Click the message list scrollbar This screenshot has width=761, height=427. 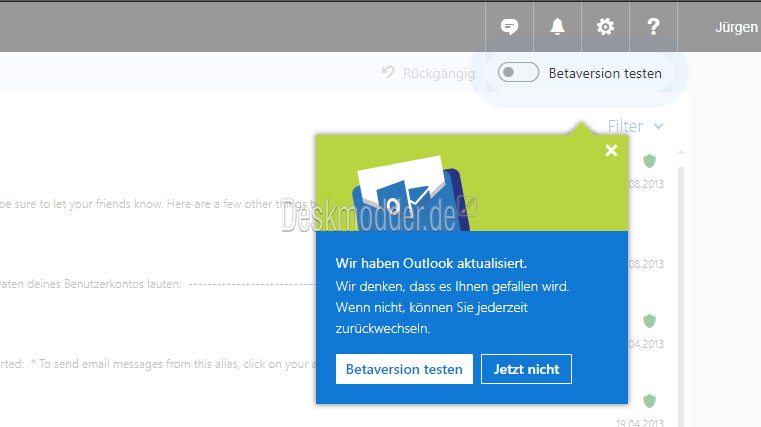pos(680,296)
